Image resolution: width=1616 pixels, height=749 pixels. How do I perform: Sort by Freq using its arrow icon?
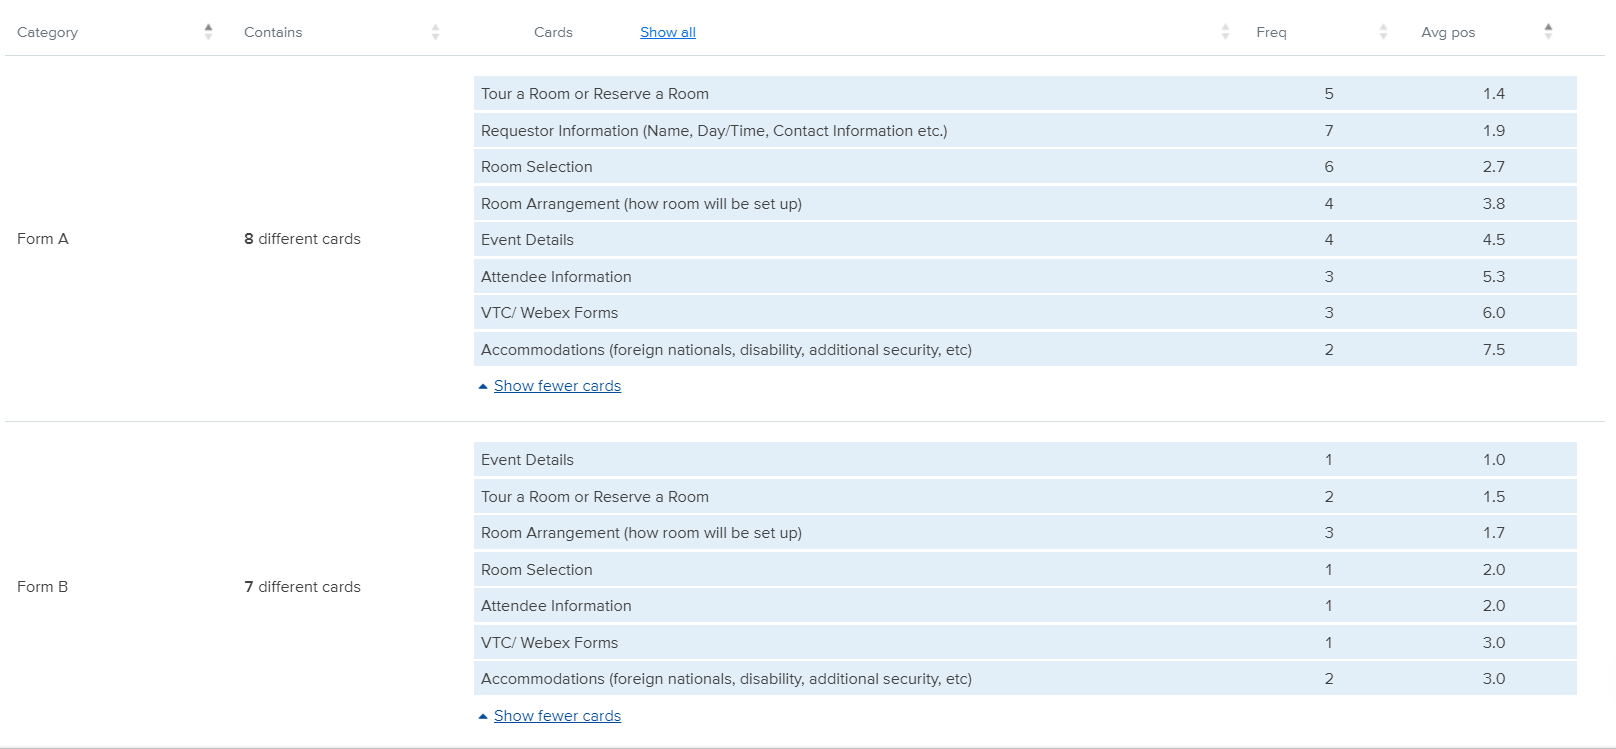click(x=1383, y=32)
